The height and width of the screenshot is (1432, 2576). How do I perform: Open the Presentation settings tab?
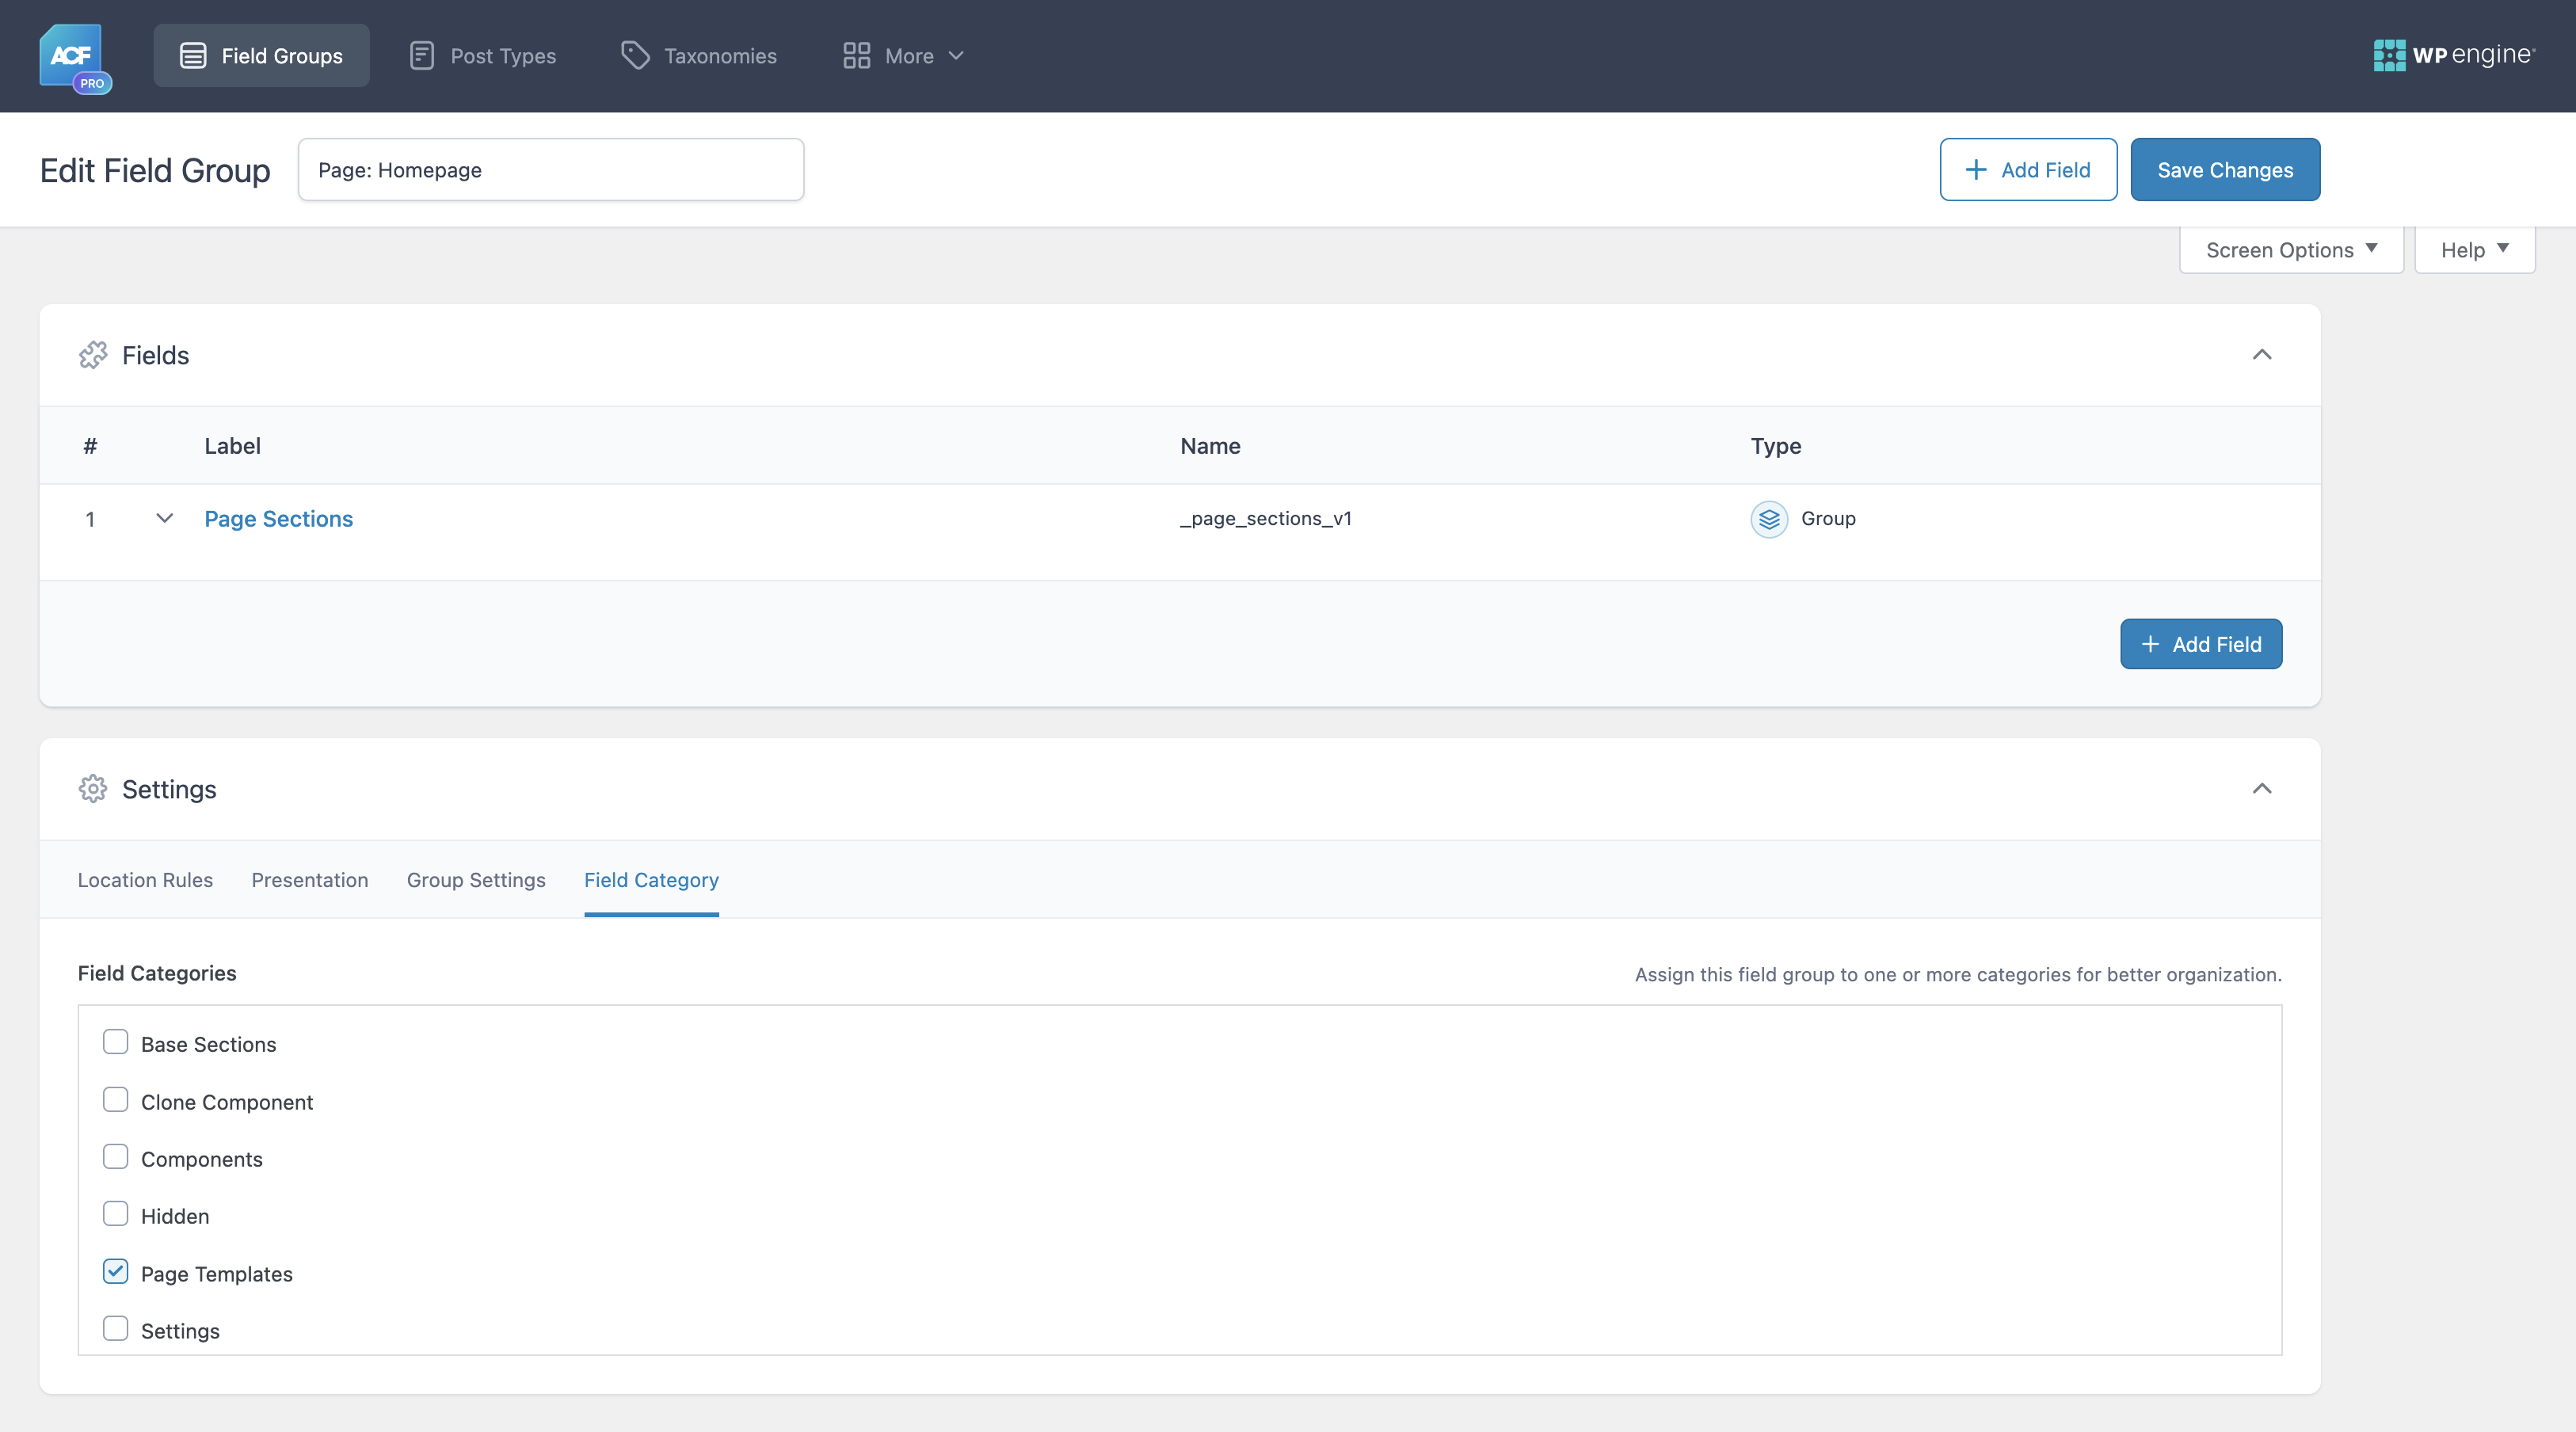[310, 880]
